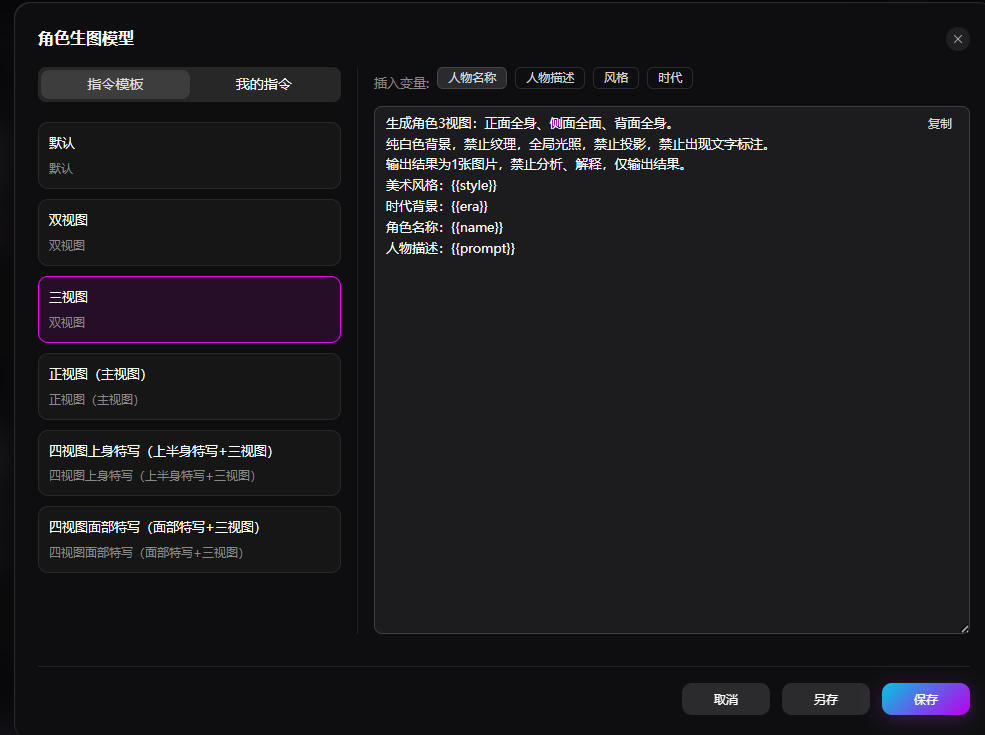
Task: Choose the 四视图面部特写 template
Action: (x=189, y=540)
